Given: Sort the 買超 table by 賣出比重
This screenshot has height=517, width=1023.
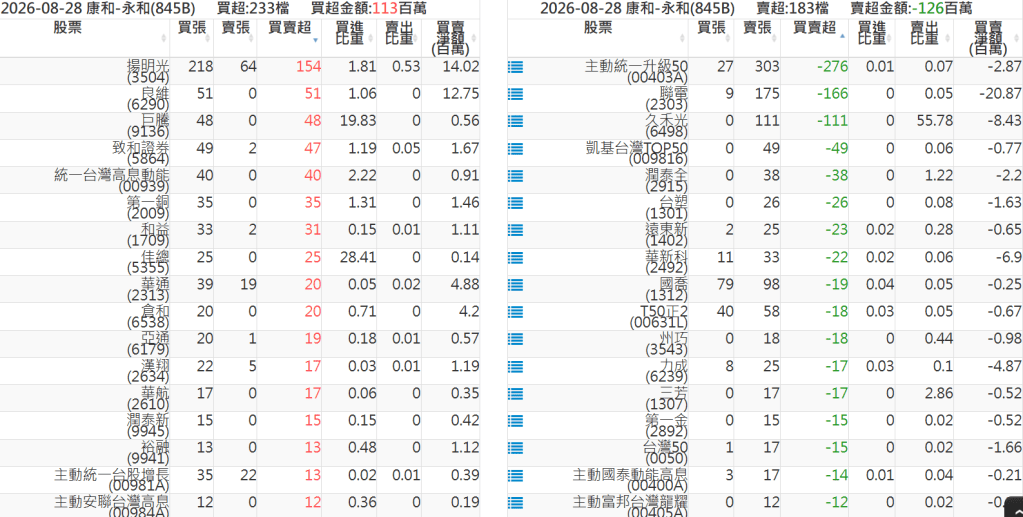Looking at the screenshot, I should click(399, 38).
